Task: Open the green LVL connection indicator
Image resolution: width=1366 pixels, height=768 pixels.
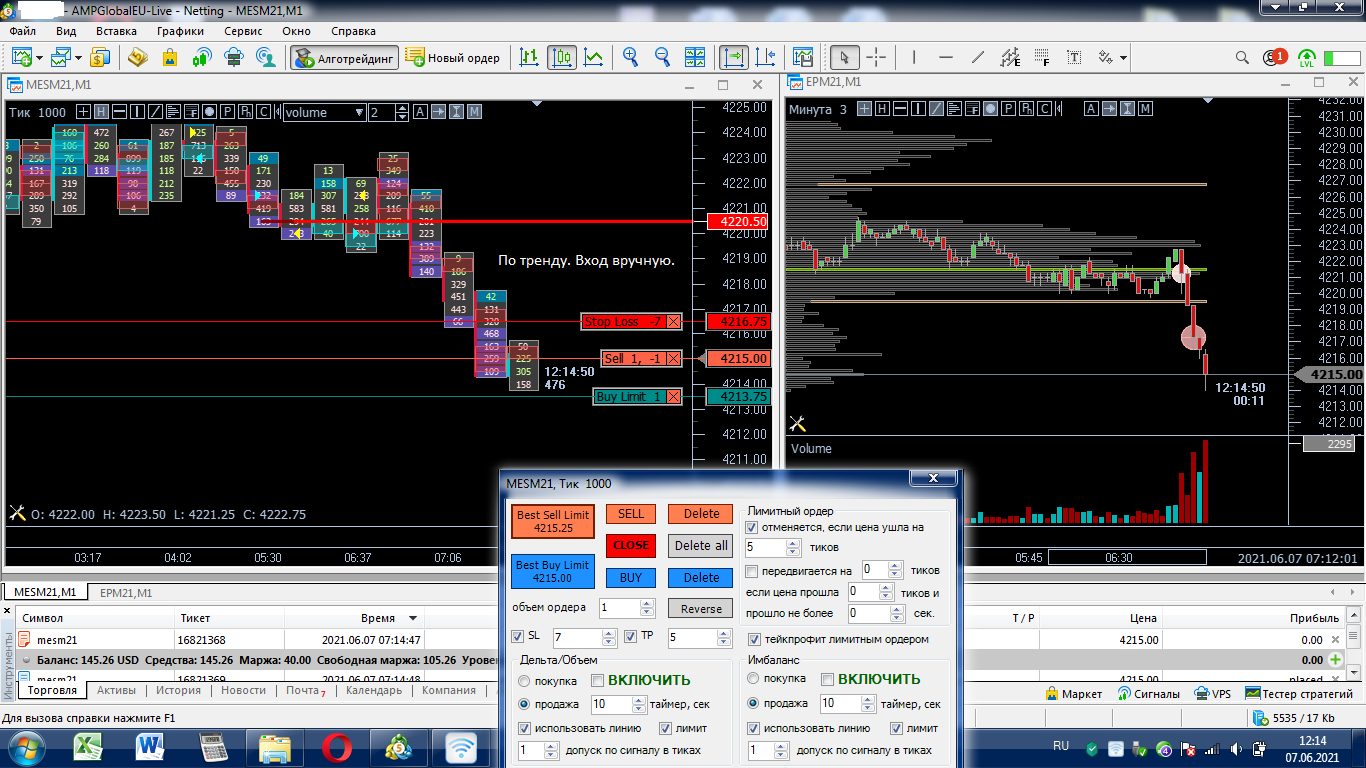Action: point(1307,58)
